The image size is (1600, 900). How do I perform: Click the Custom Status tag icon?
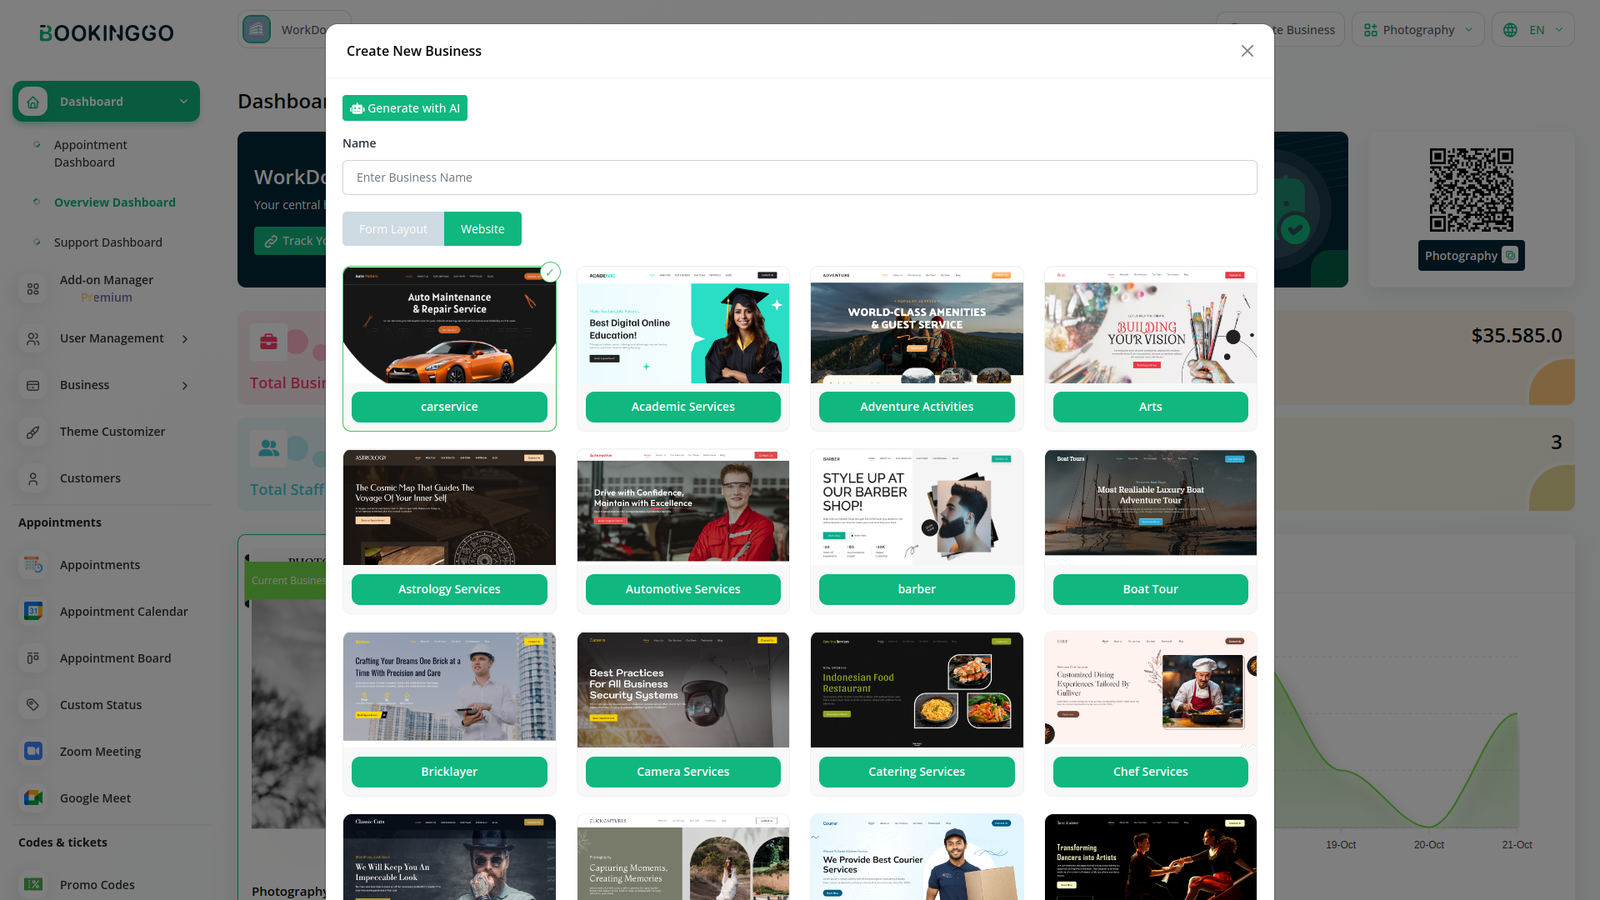click(x=33, y=705)
